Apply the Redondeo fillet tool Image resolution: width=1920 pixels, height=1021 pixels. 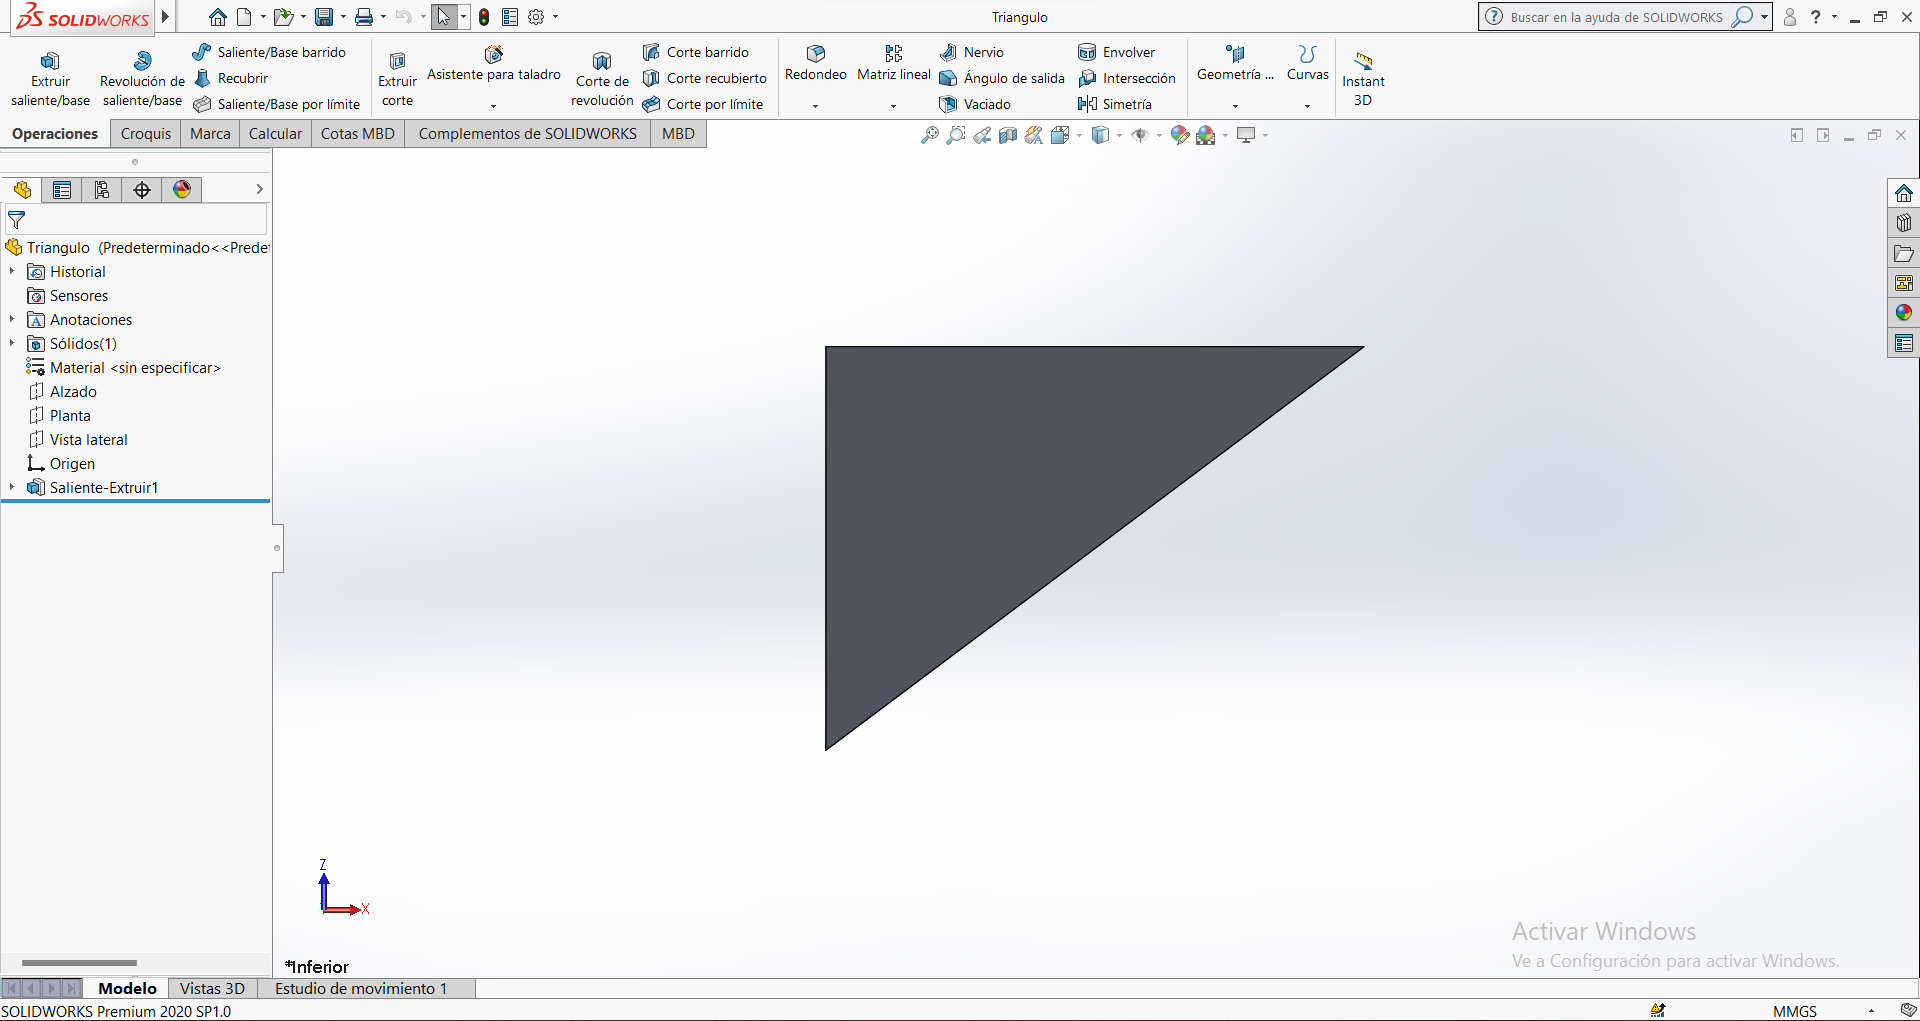[816, 64]
